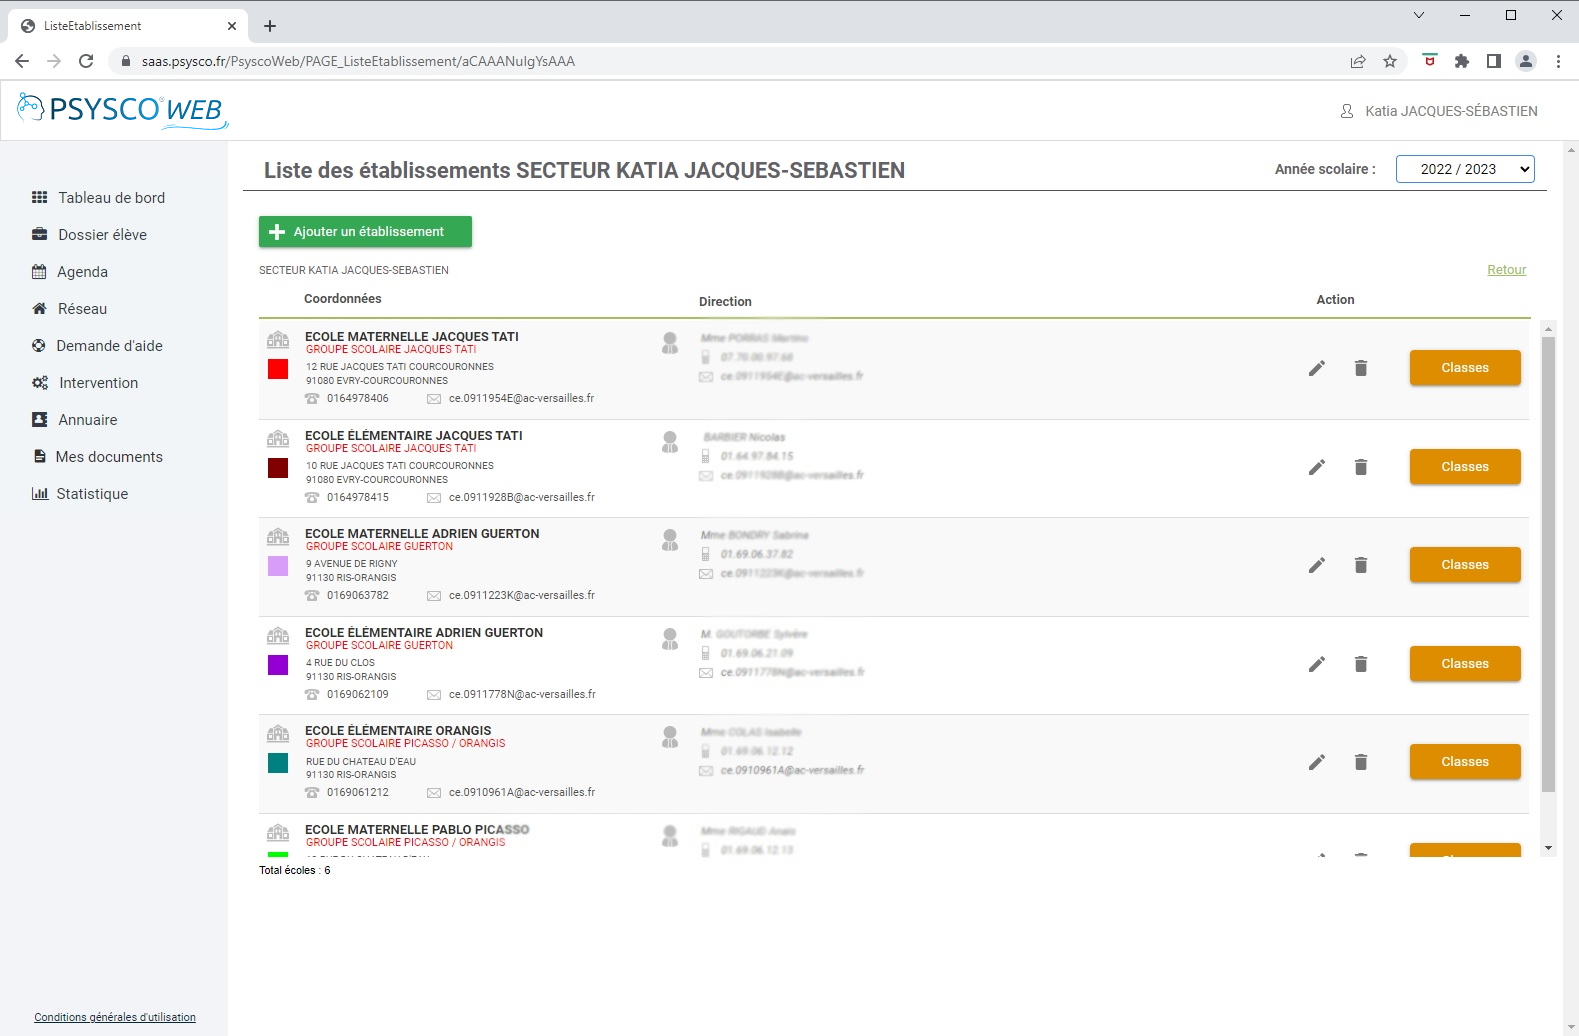This screenshot has height=1036, width=1579.
Task: Click the PsyscoWeb logo
Action: click(123, 110)
